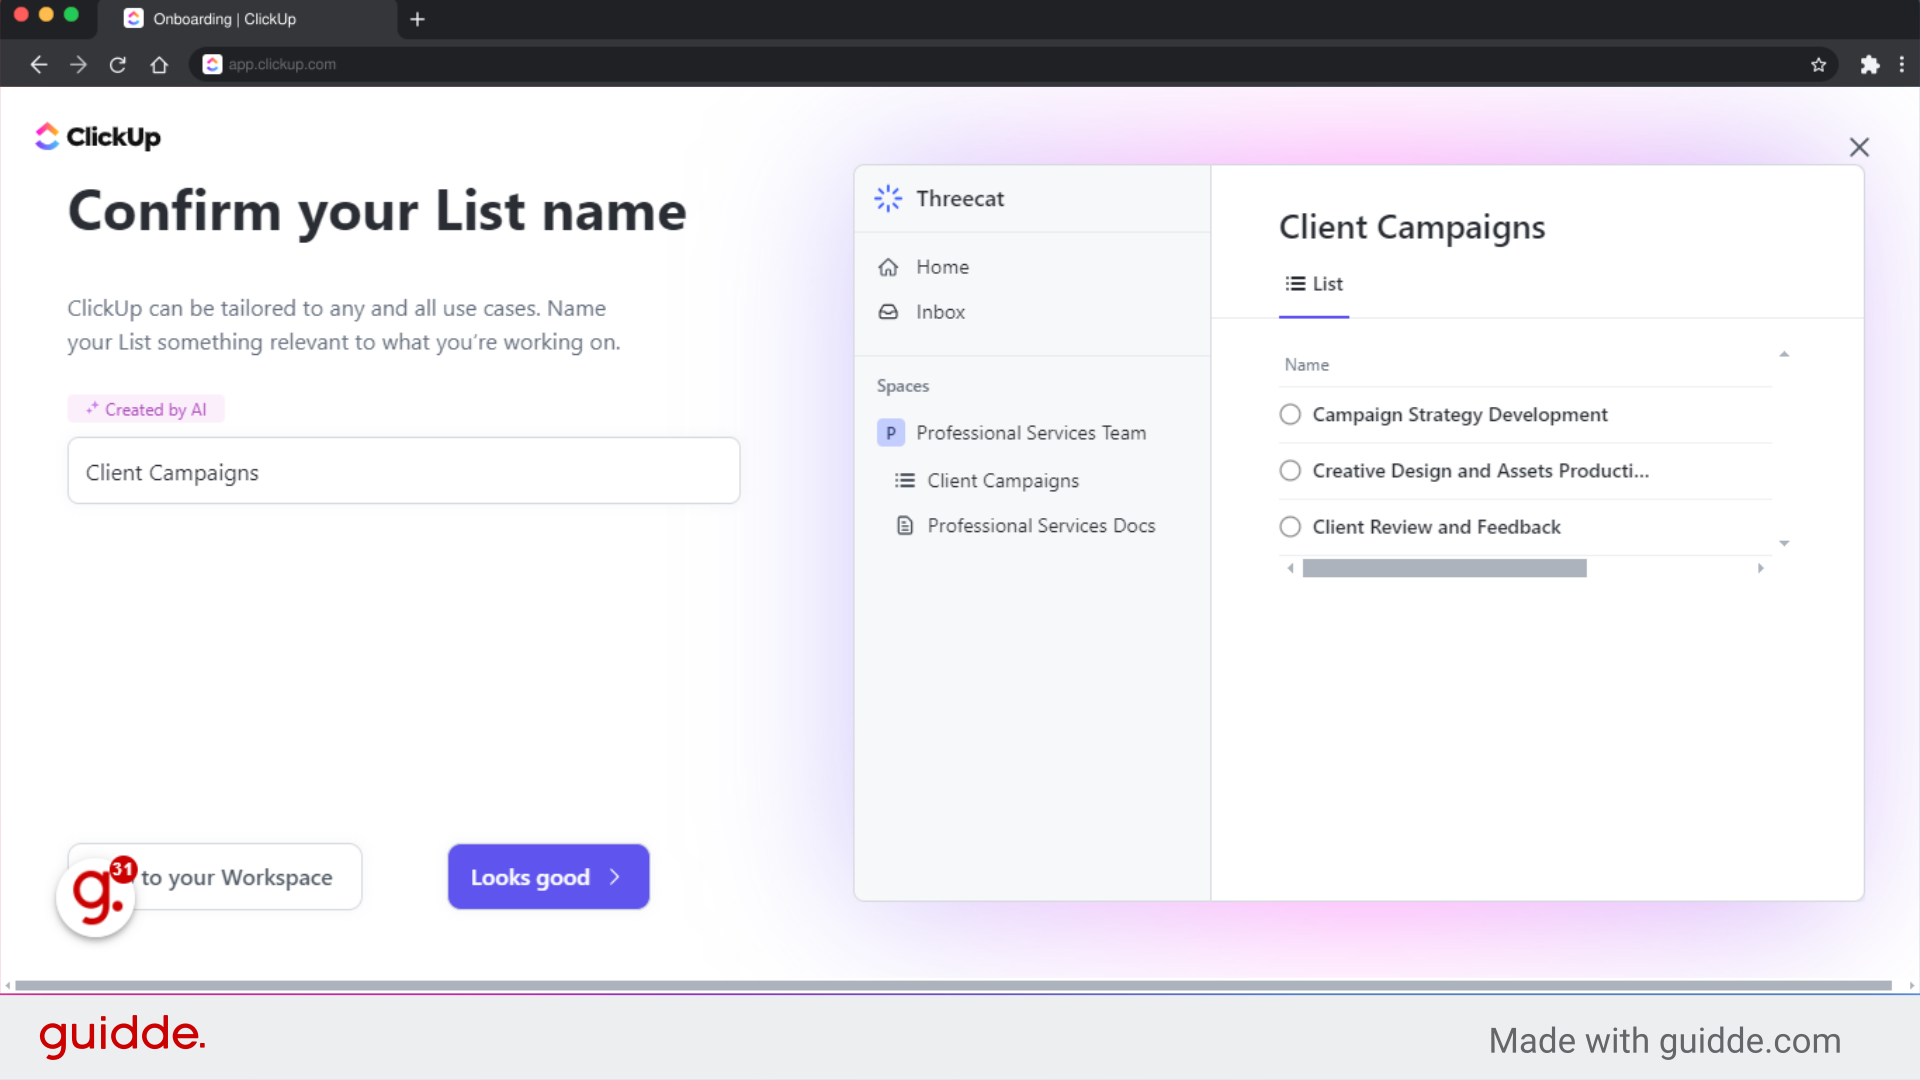Click the ClickUp logo at top left

(96, 136)
